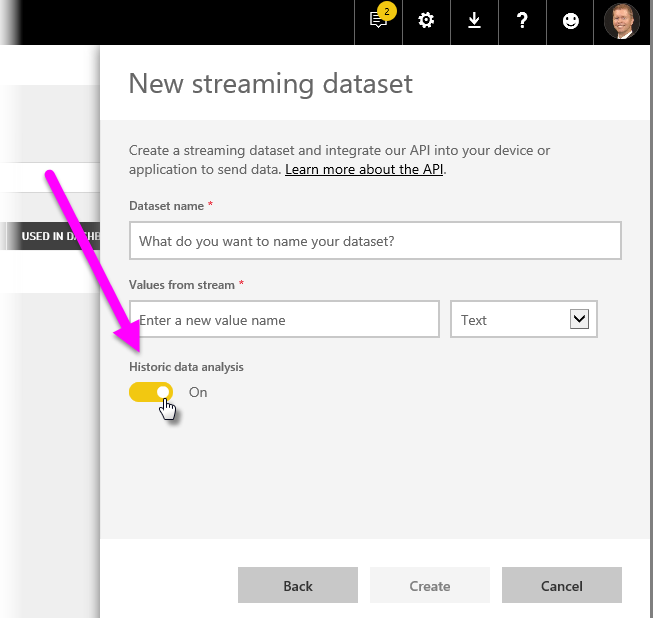Click the Cancel button

pos(561,585)
